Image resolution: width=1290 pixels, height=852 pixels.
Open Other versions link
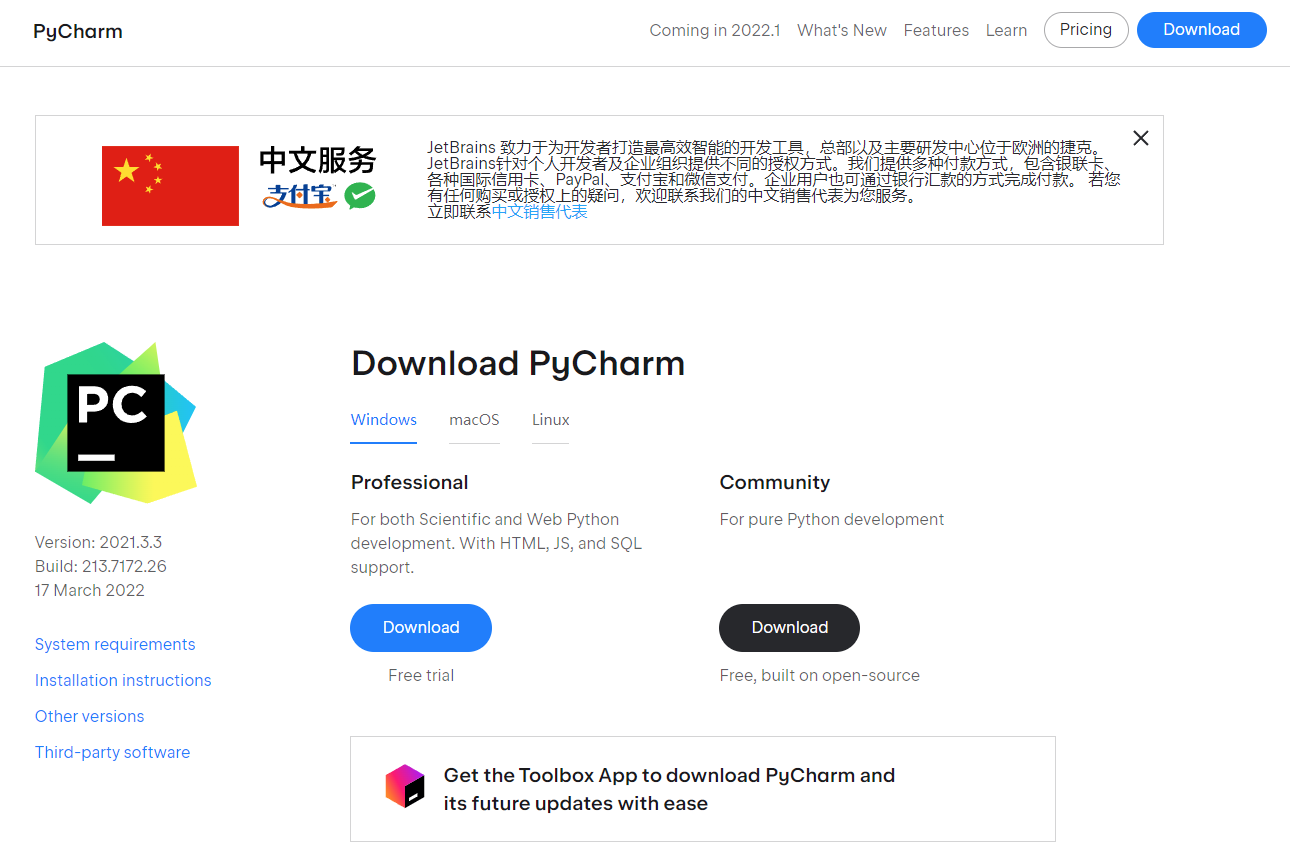pyautogui.click(x=90, y=717)
